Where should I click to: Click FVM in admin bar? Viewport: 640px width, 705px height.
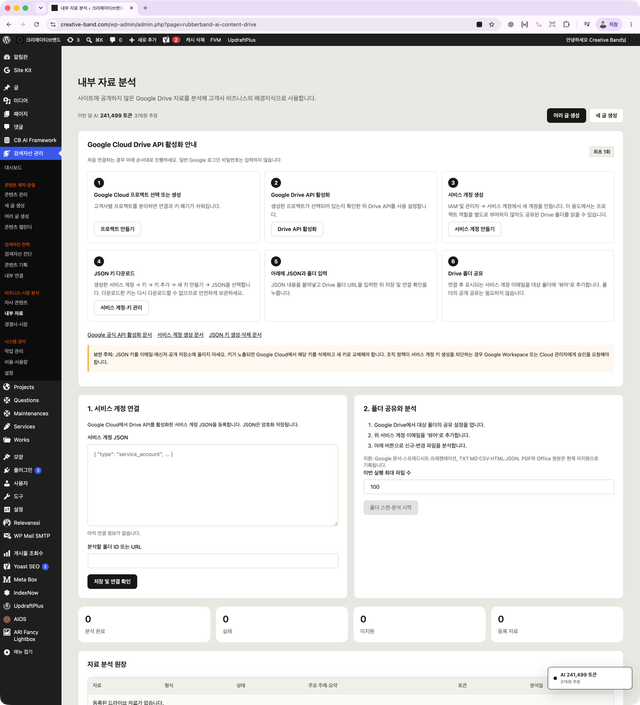pyautogui.click(x=215, y=40)
